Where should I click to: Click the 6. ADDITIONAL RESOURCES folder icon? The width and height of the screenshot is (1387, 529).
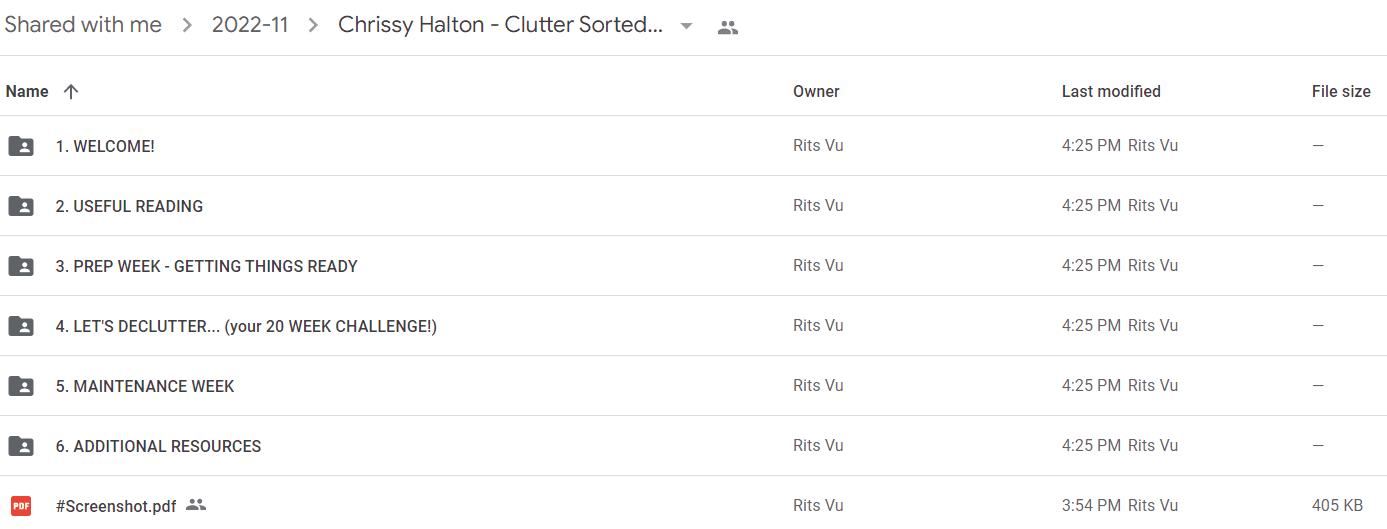[x=21, y=446]
